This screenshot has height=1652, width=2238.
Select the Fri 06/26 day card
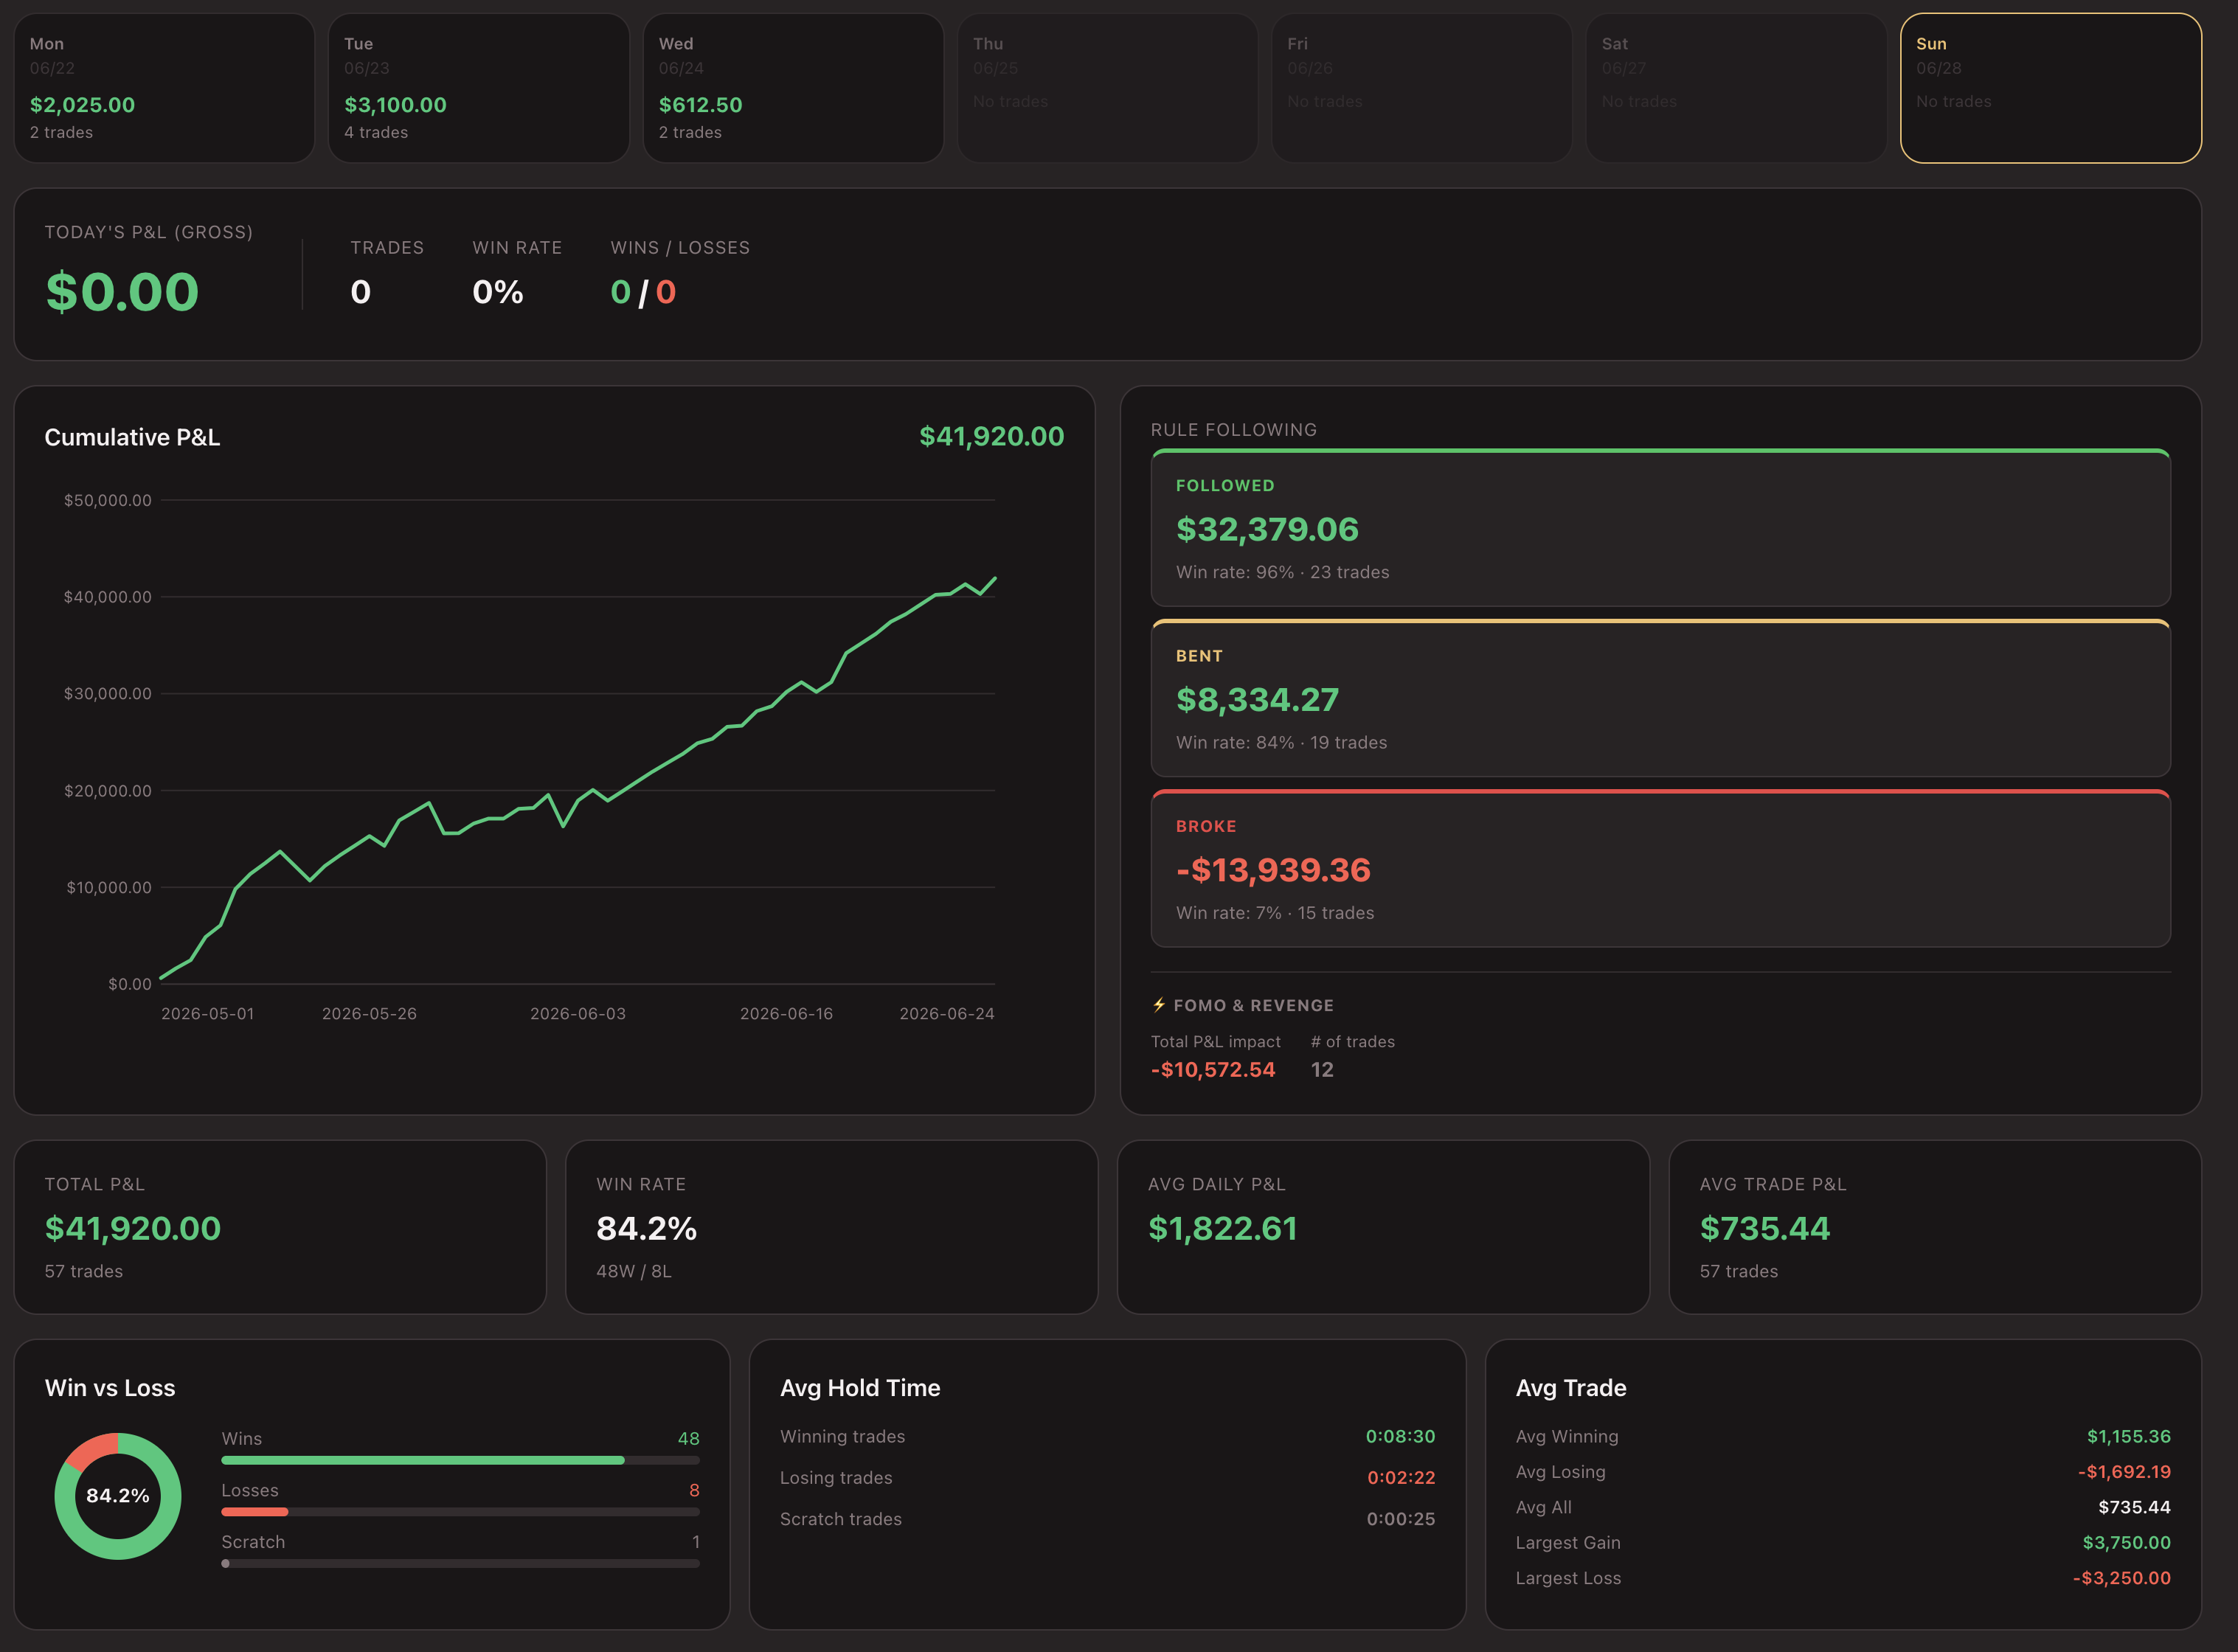[1422, 88]
